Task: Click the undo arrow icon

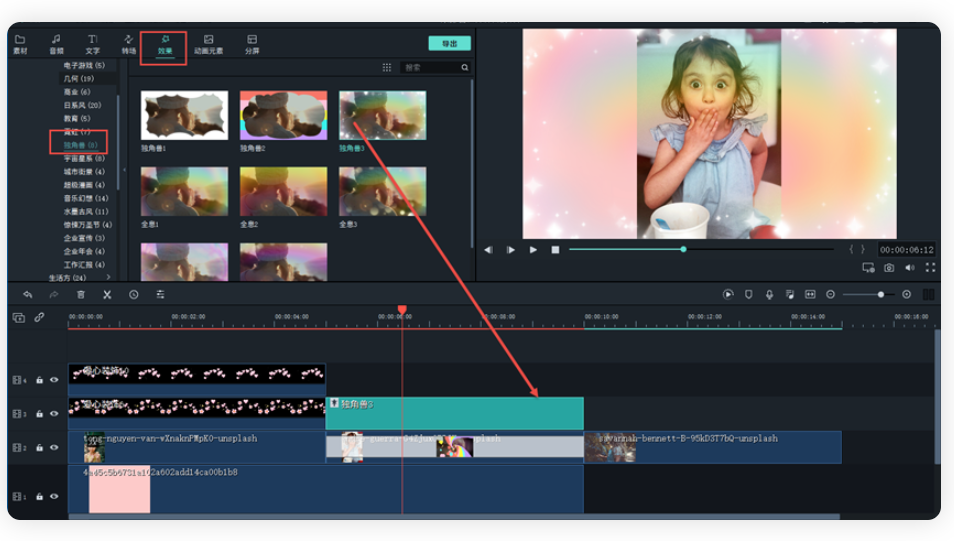Action: click(x=28, y=295)
